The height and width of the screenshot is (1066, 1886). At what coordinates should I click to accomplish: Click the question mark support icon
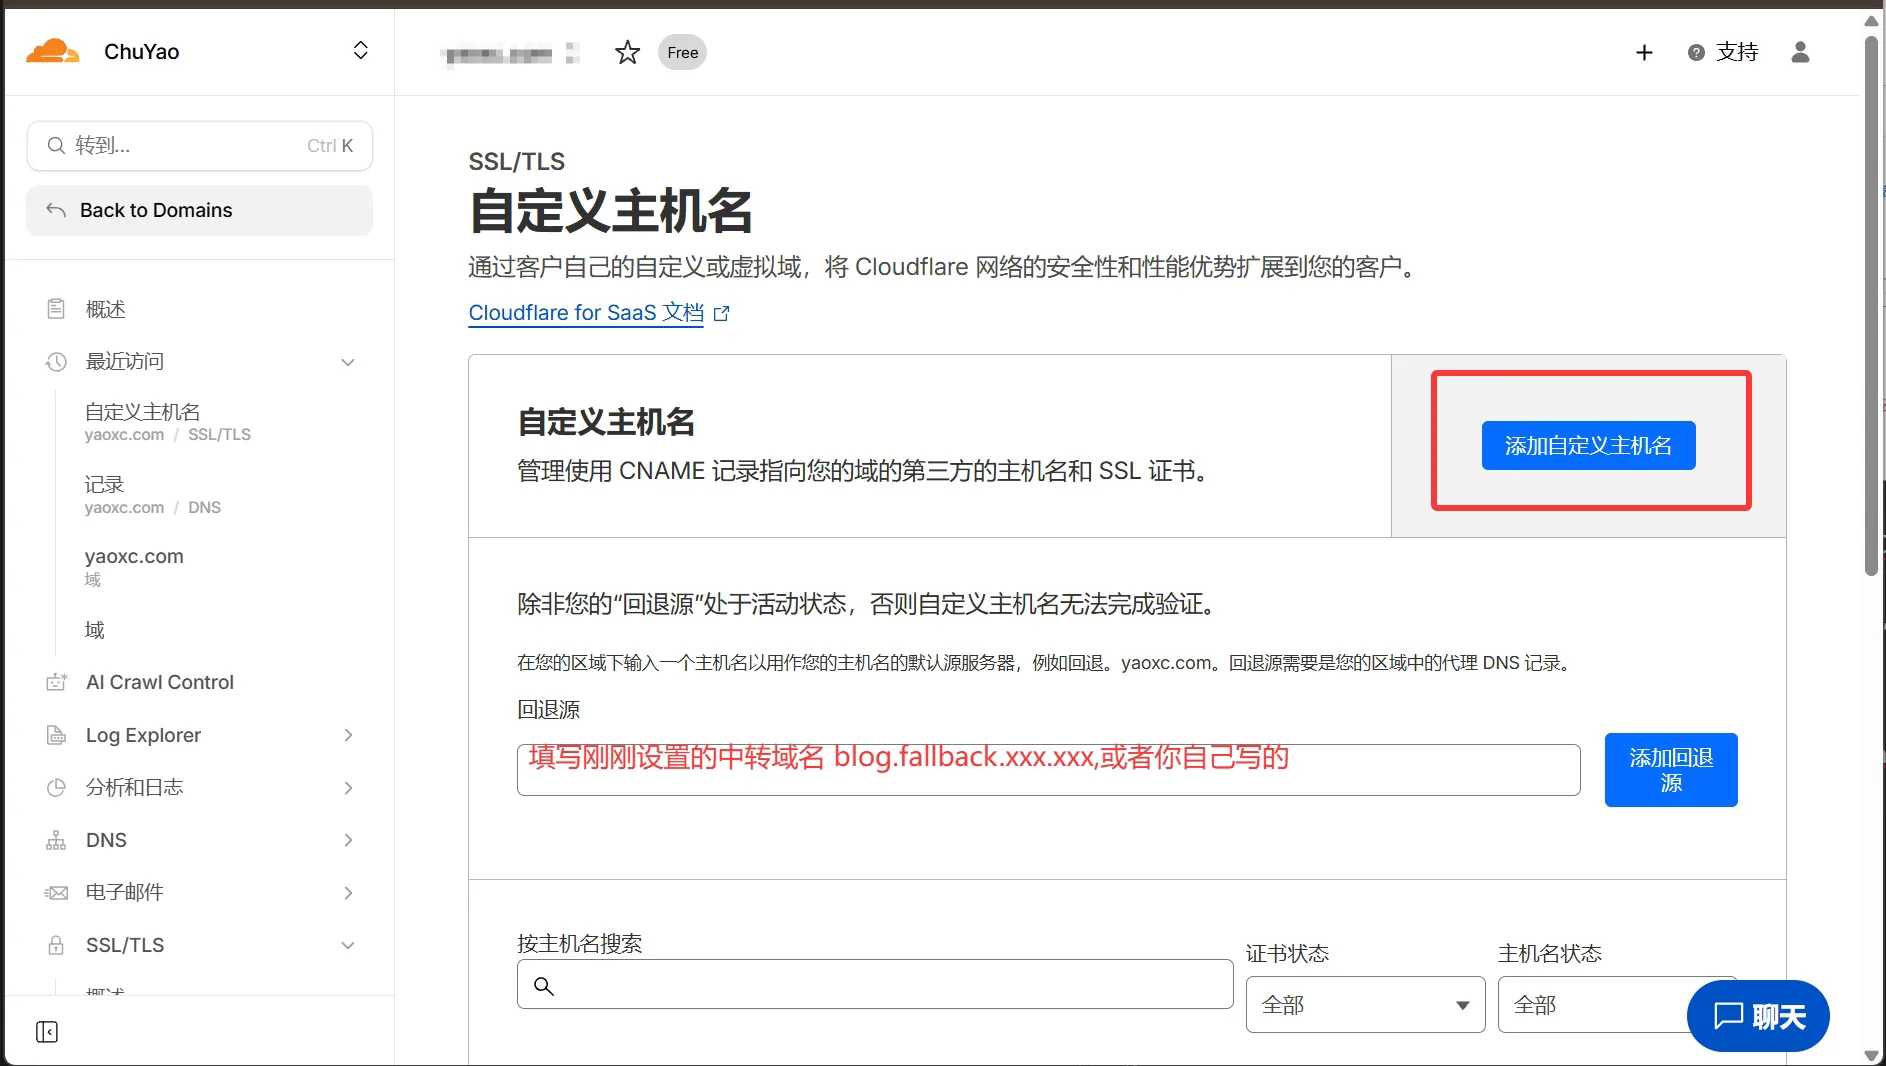(1696, 53)
